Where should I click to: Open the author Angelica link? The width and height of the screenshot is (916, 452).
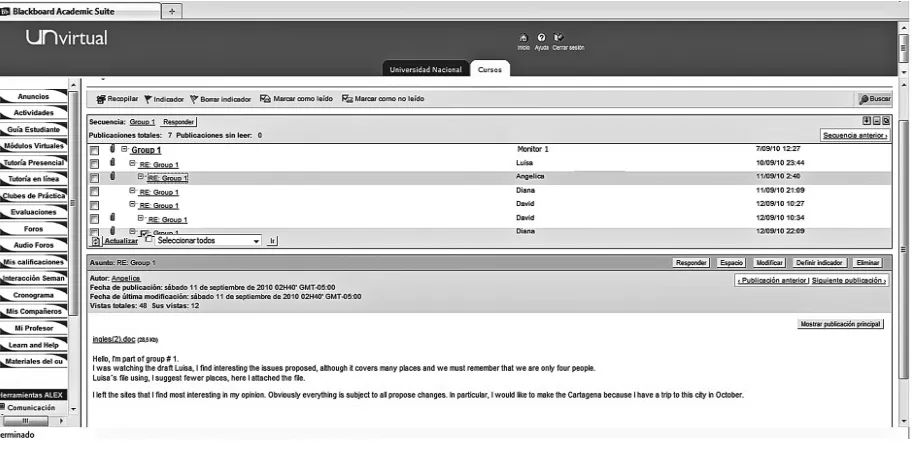pos(126,279)
